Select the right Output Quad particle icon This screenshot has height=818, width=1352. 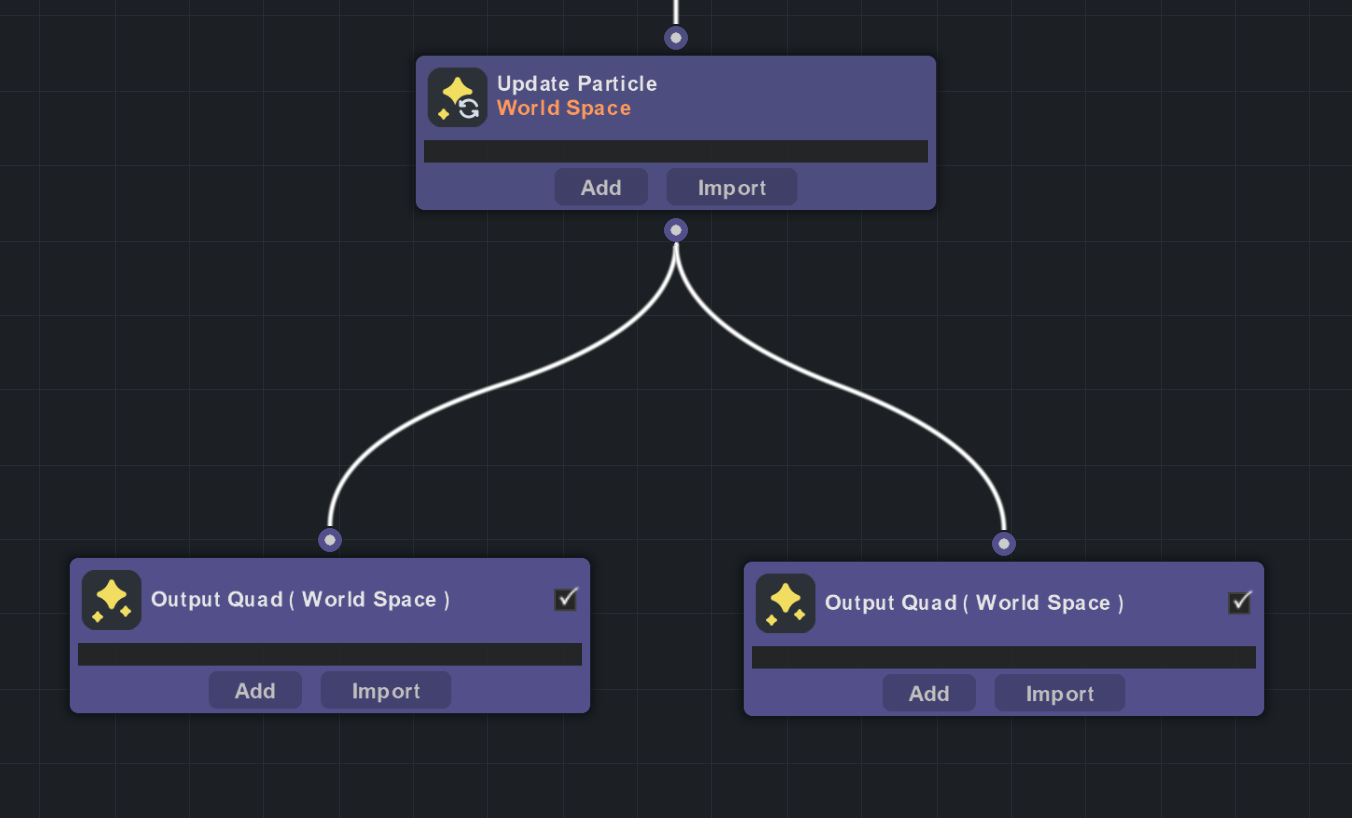[785, 603]
